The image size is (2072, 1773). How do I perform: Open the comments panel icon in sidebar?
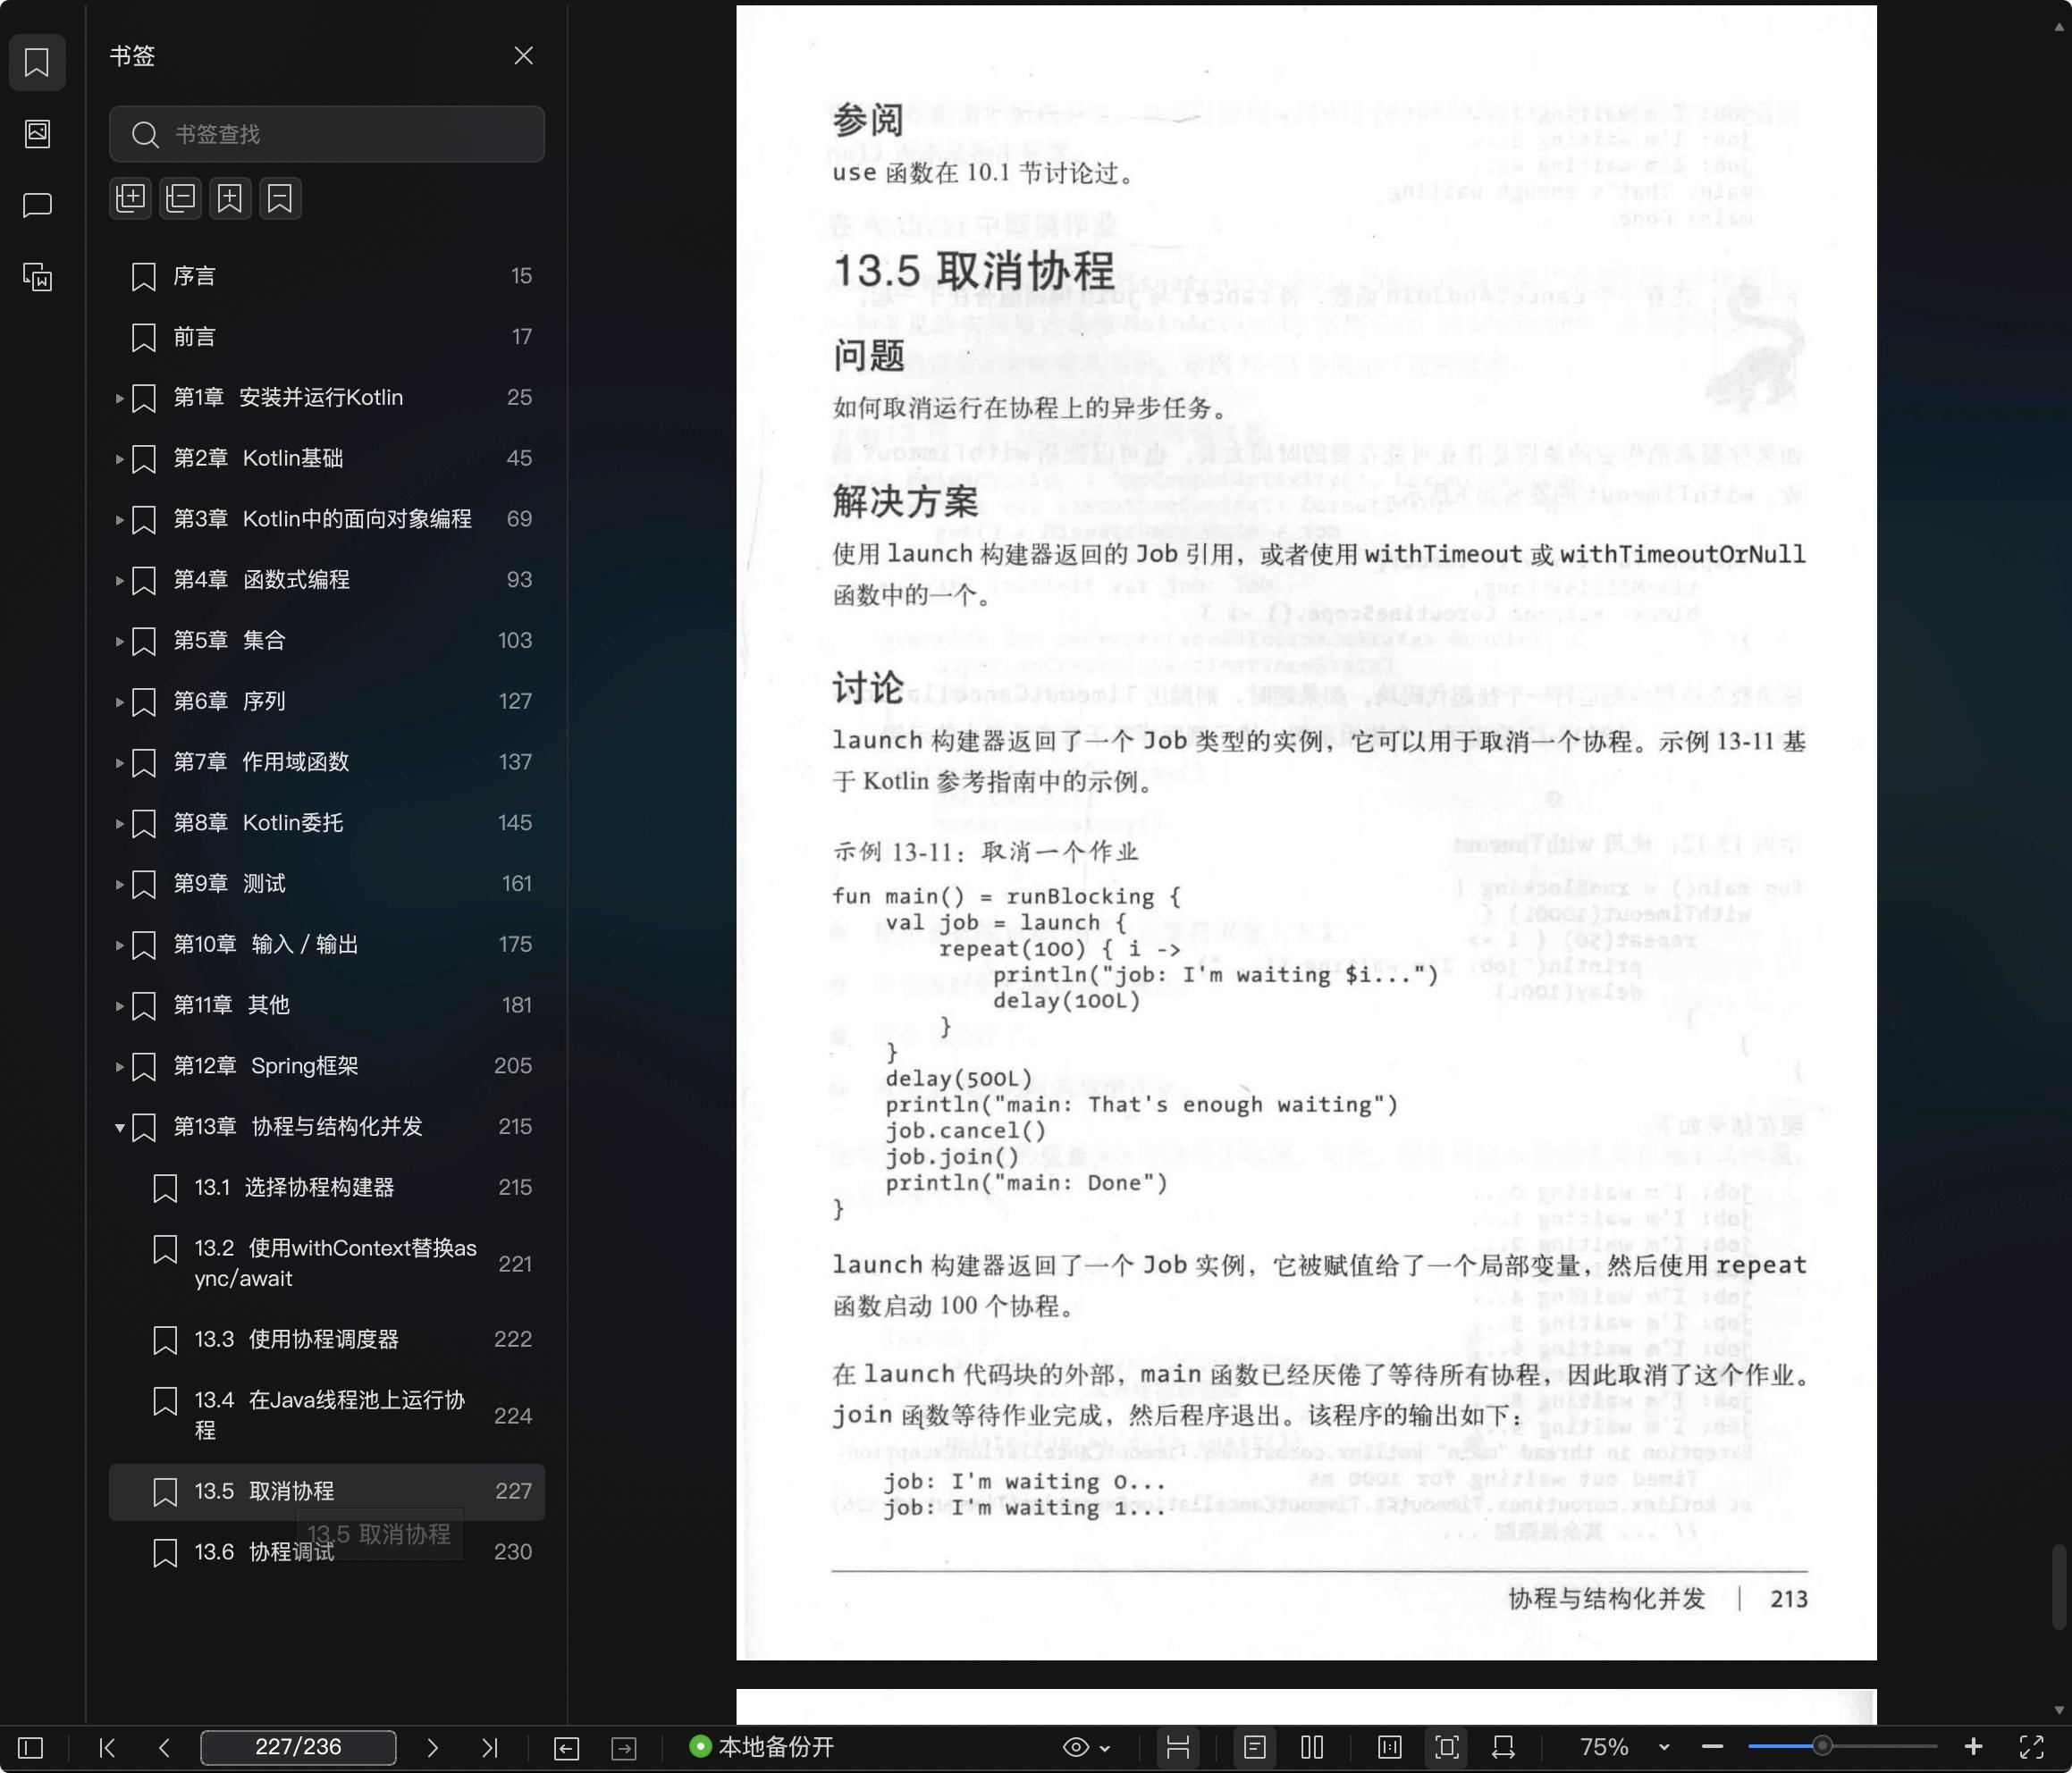(x=37, y=205)
